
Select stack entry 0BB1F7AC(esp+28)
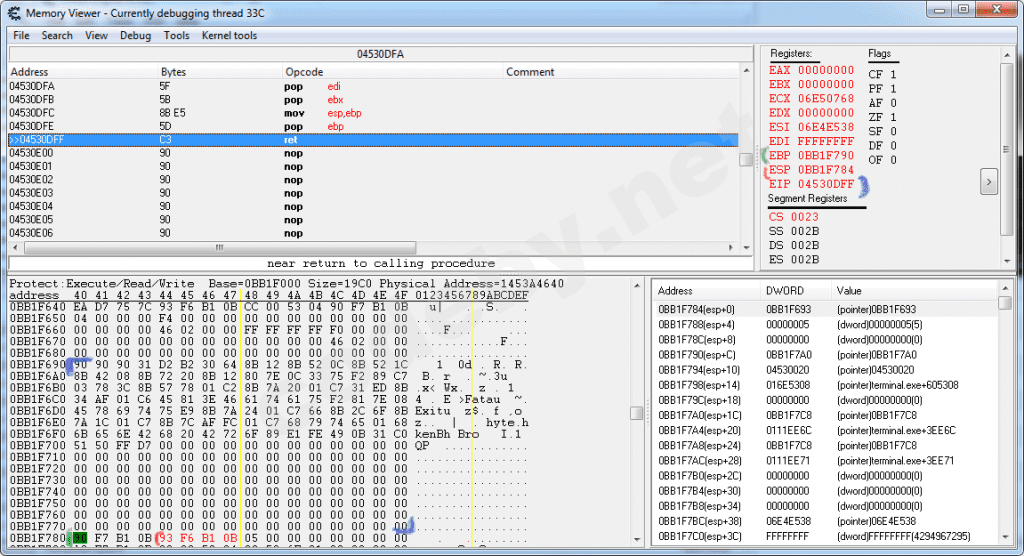tap(826, 461)
